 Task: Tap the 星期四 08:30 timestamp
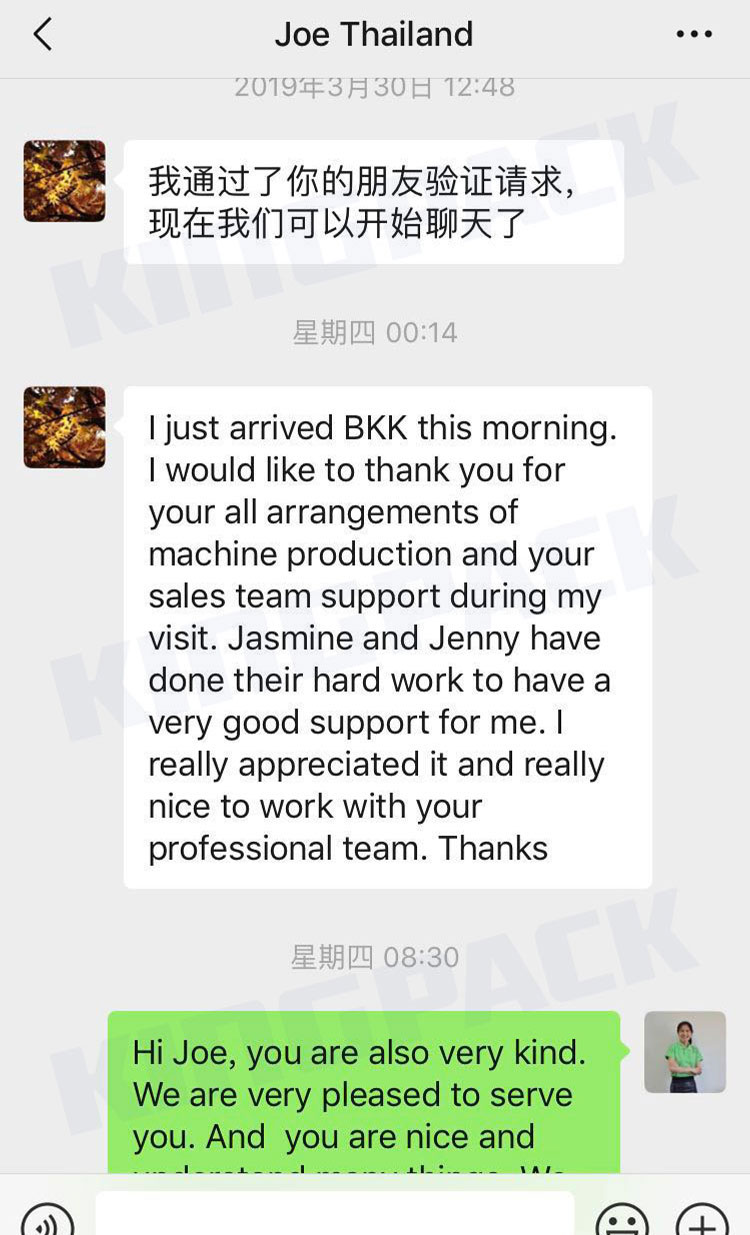[375, 957]
